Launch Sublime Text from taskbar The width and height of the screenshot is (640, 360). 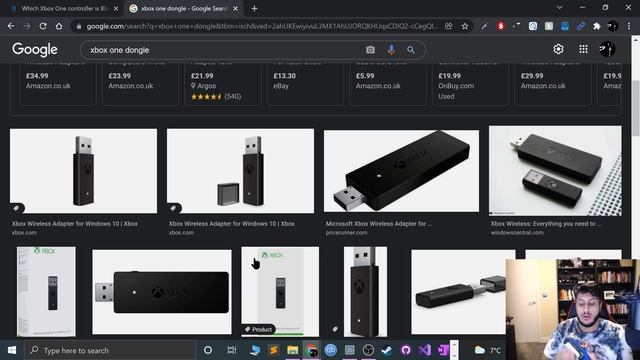273,350
